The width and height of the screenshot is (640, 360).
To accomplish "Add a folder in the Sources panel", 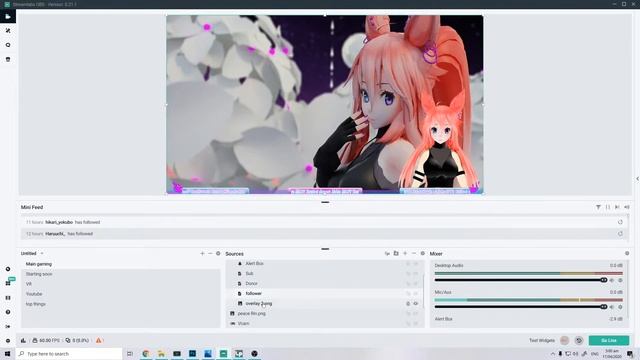I will (396, 253).
